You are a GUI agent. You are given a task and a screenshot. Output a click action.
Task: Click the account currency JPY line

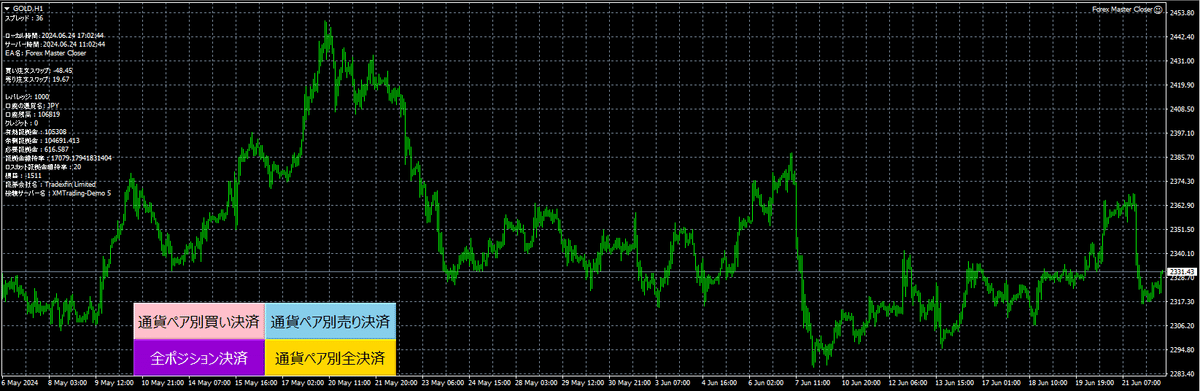(x=32, y=105)
